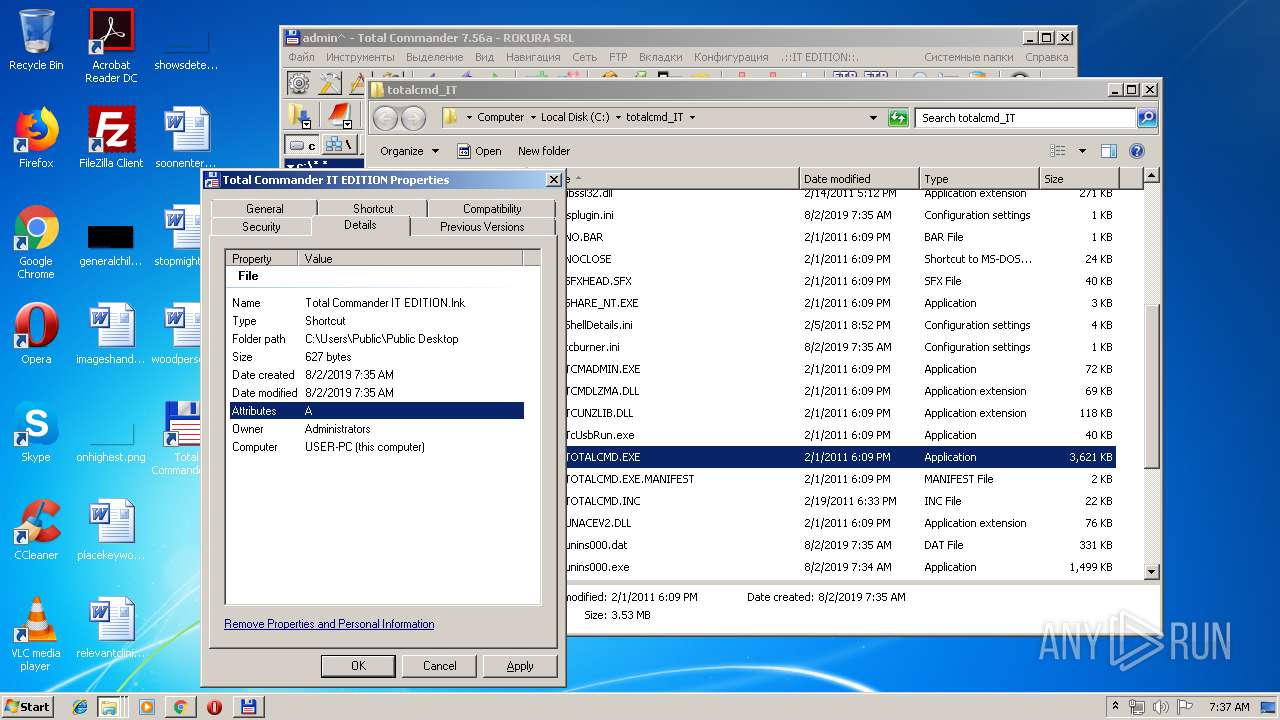
Task: Switch to the Compatibility tab
Action: [492, 208]
